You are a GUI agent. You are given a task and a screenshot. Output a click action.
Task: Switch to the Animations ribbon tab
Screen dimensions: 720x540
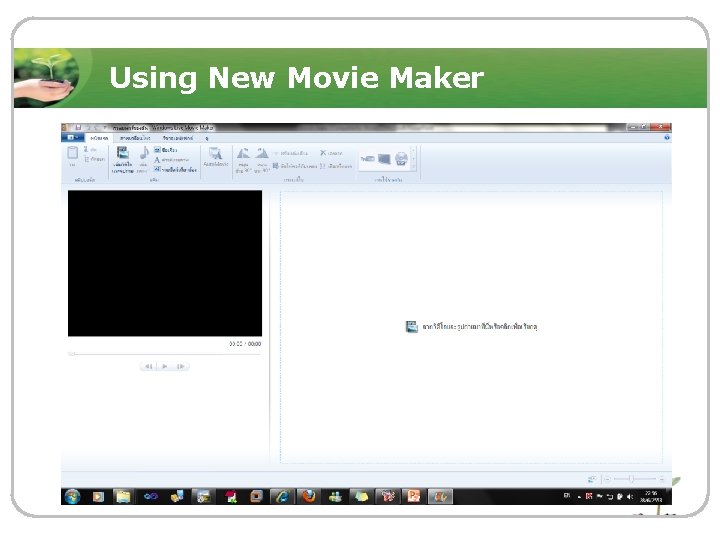(135, 138)
